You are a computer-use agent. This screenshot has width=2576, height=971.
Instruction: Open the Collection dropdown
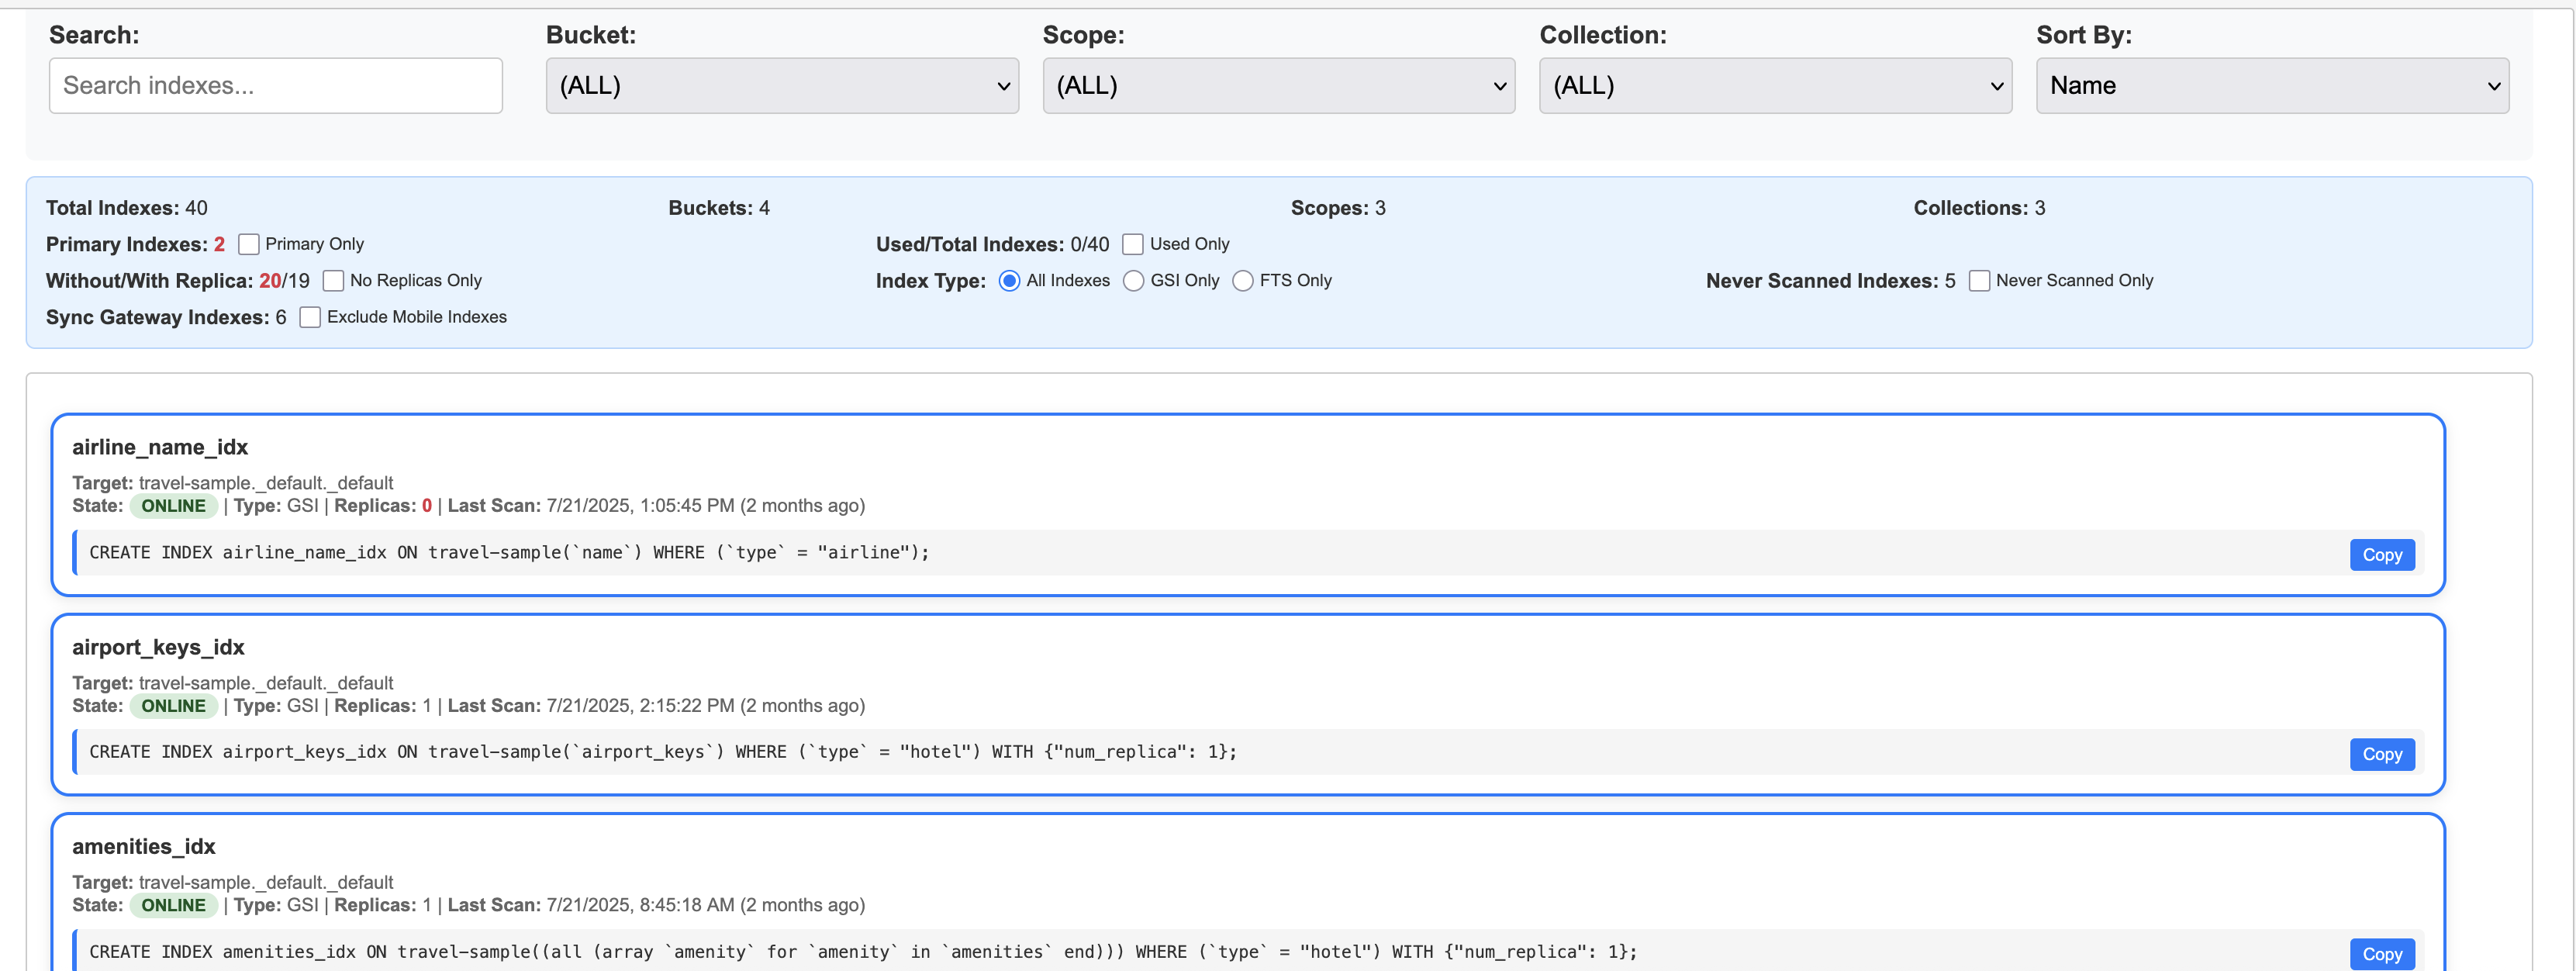pyautogui.click(x=1774, y=85)
